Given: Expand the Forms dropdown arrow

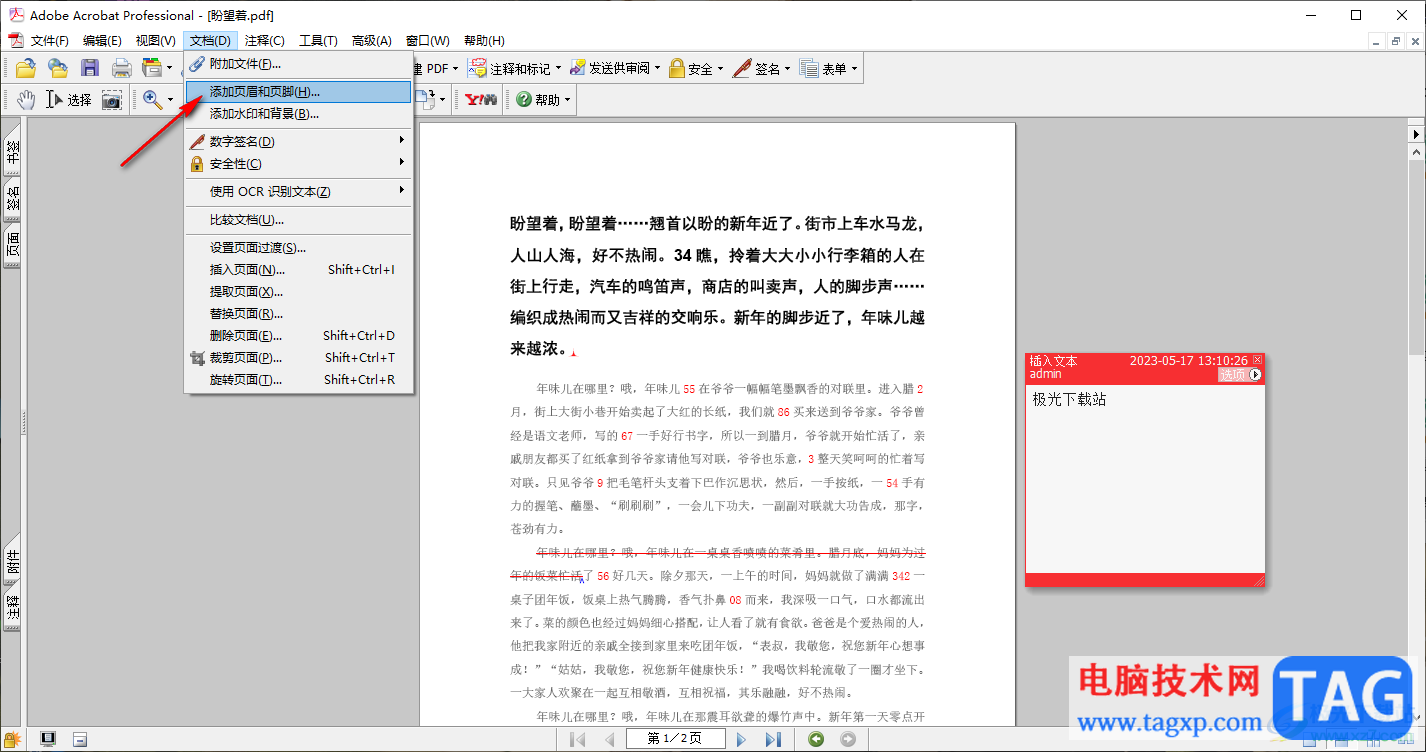Looking at the screenshot, I should pyautogui.click(x=854, y=68).
